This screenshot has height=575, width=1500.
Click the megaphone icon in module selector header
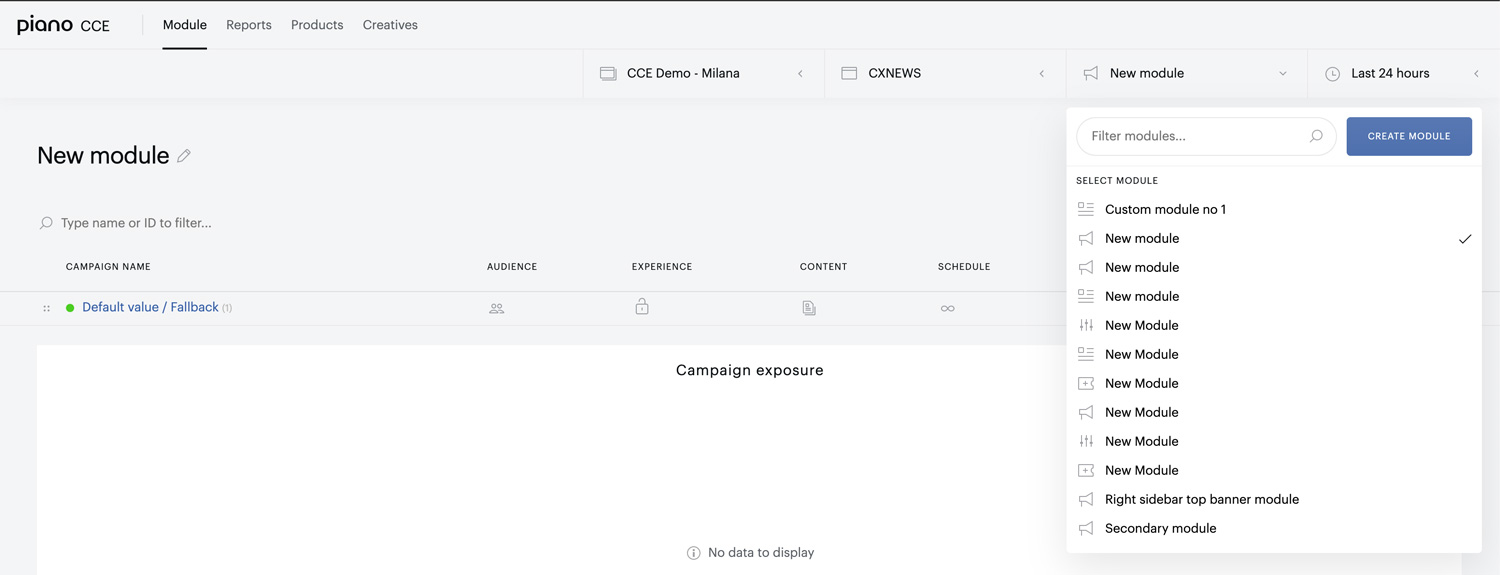coord(1091,73)
